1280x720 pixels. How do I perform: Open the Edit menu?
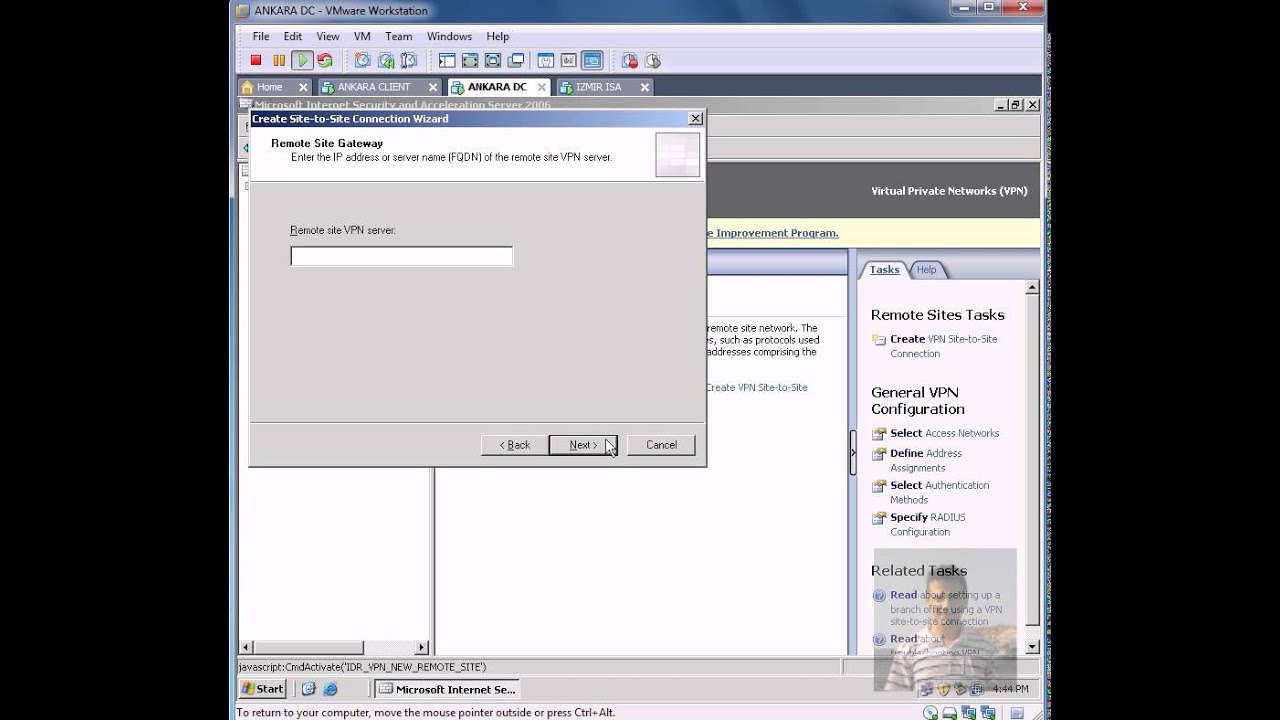[x=293, y=36]
